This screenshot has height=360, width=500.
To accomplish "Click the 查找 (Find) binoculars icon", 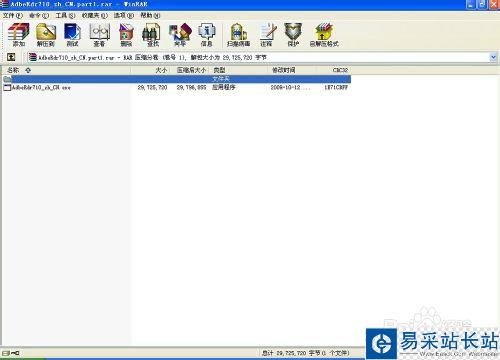I will coord(153,35).
